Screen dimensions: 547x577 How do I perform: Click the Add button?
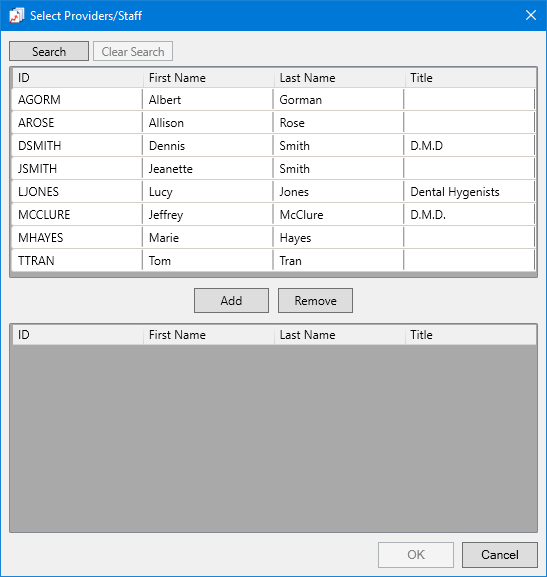tap(231, 301)
